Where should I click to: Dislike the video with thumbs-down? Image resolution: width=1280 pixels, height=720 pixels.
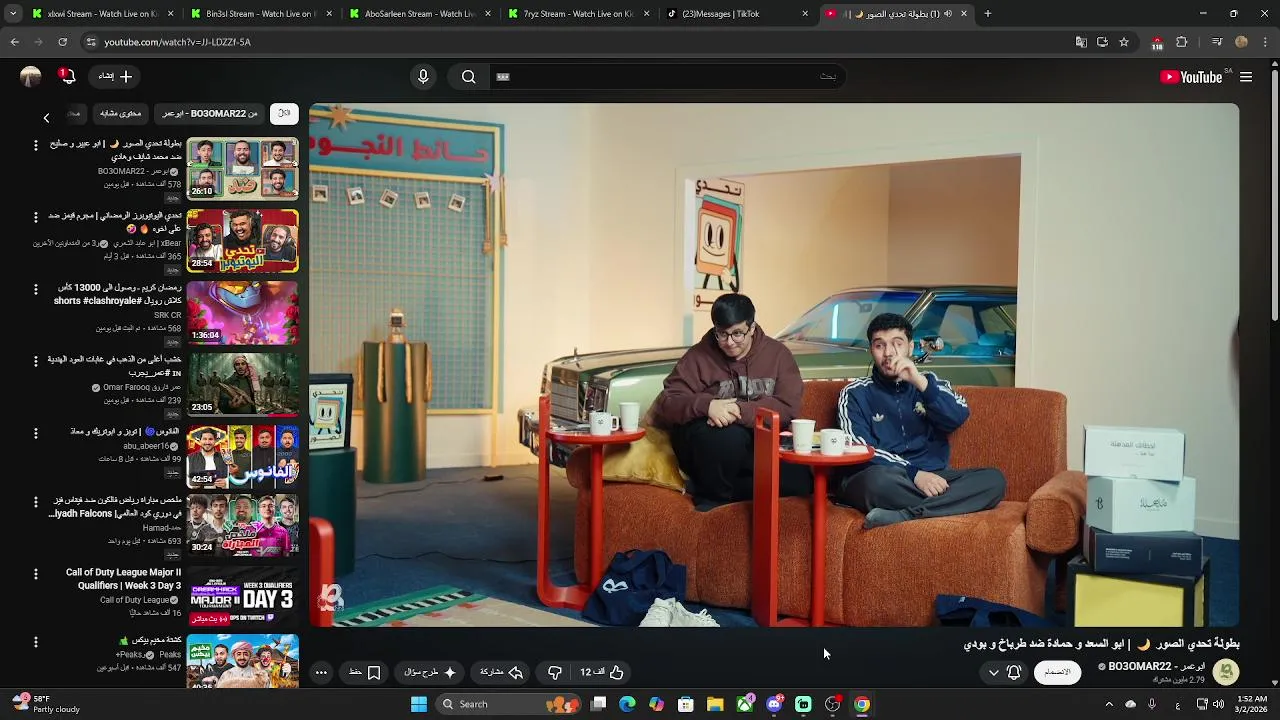coord(555,672)
